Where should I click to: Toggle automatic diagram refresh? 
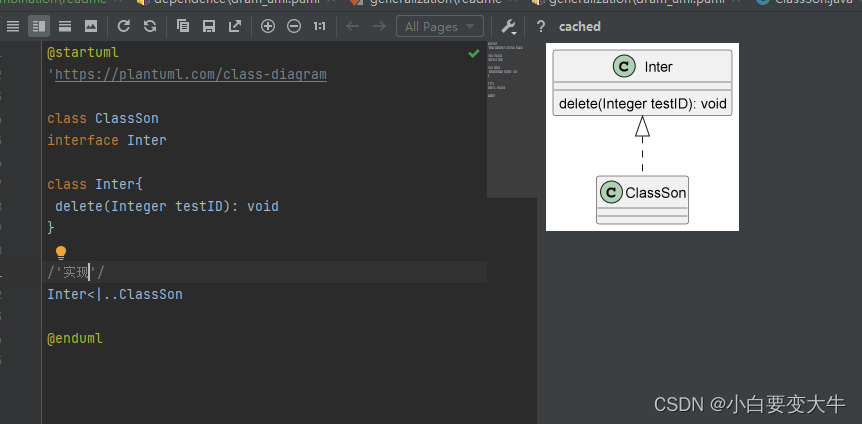(150, 26)
